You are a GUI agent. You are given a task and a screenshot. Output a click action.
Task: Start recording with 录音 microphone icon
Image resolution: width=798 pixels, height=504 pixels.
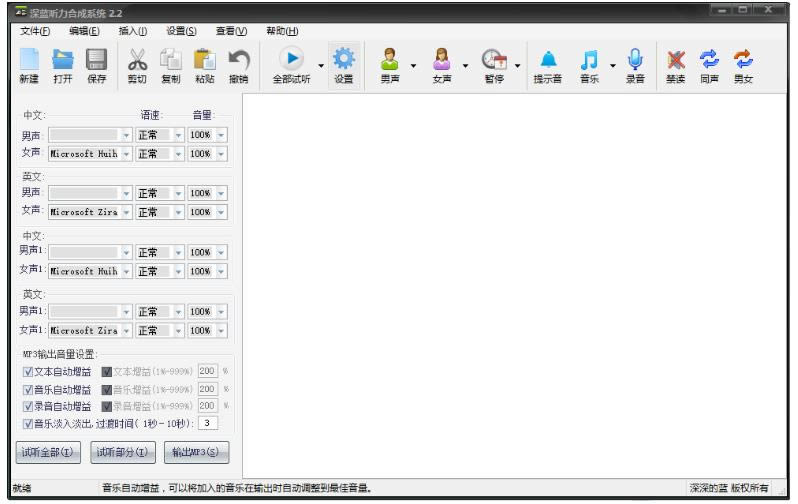click(x=635, y=66)
